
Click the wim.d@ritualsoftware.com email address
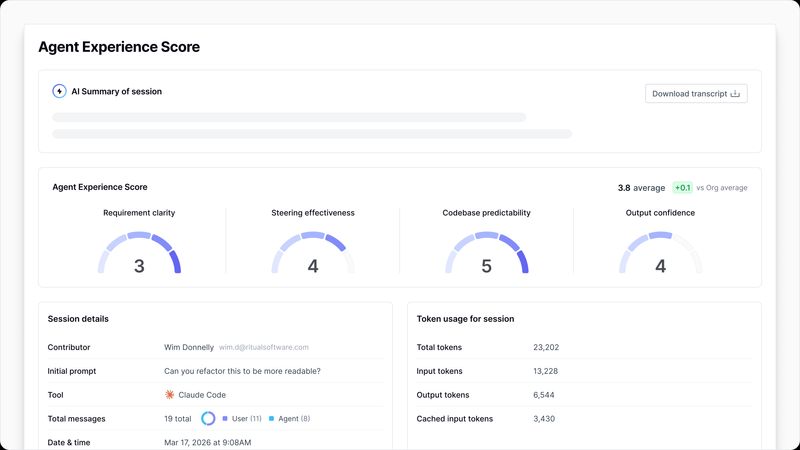tap(264, 347)
